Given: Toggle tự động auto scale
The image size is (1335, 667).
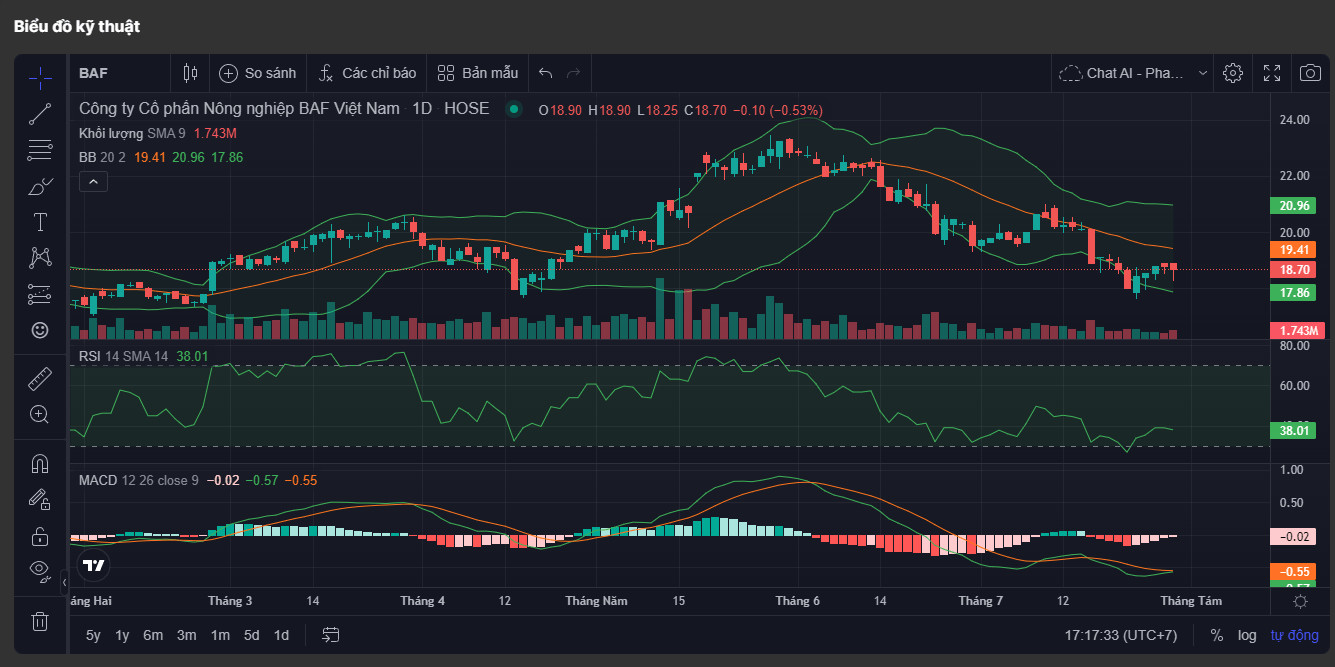Looking at the screenshot, I should (1295, 635).
